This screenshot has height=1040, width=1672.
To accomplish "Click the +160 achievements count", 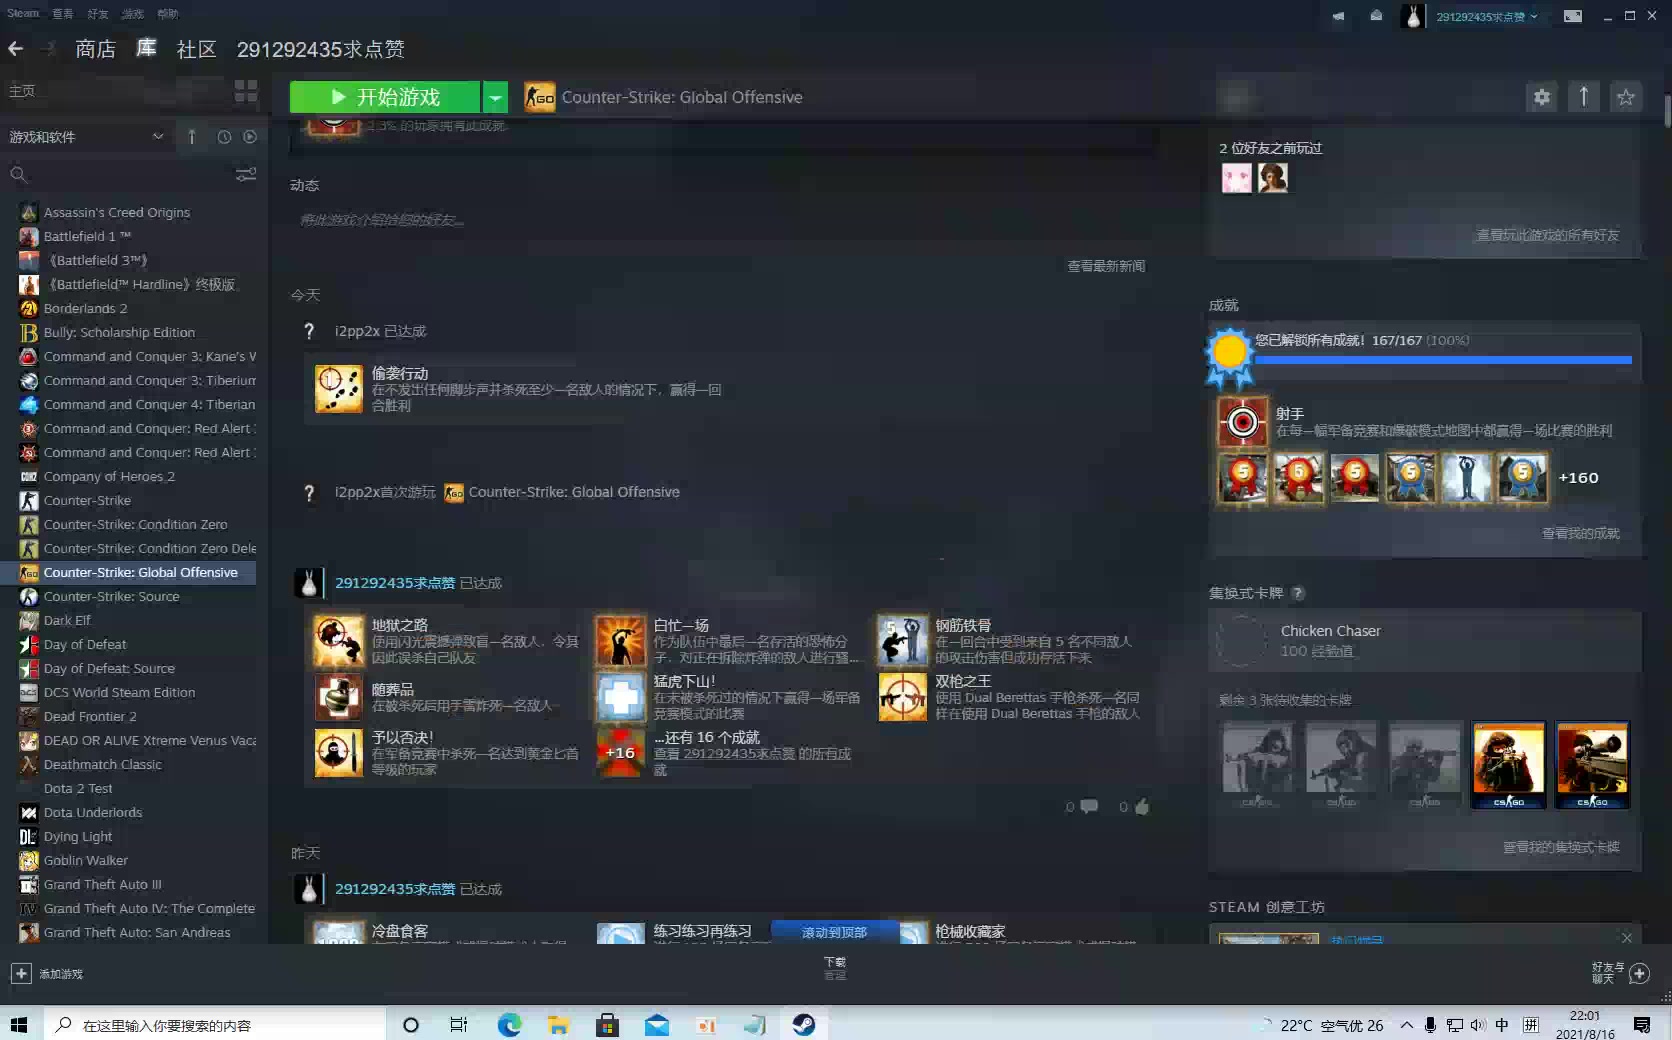I will [1578, 478].
